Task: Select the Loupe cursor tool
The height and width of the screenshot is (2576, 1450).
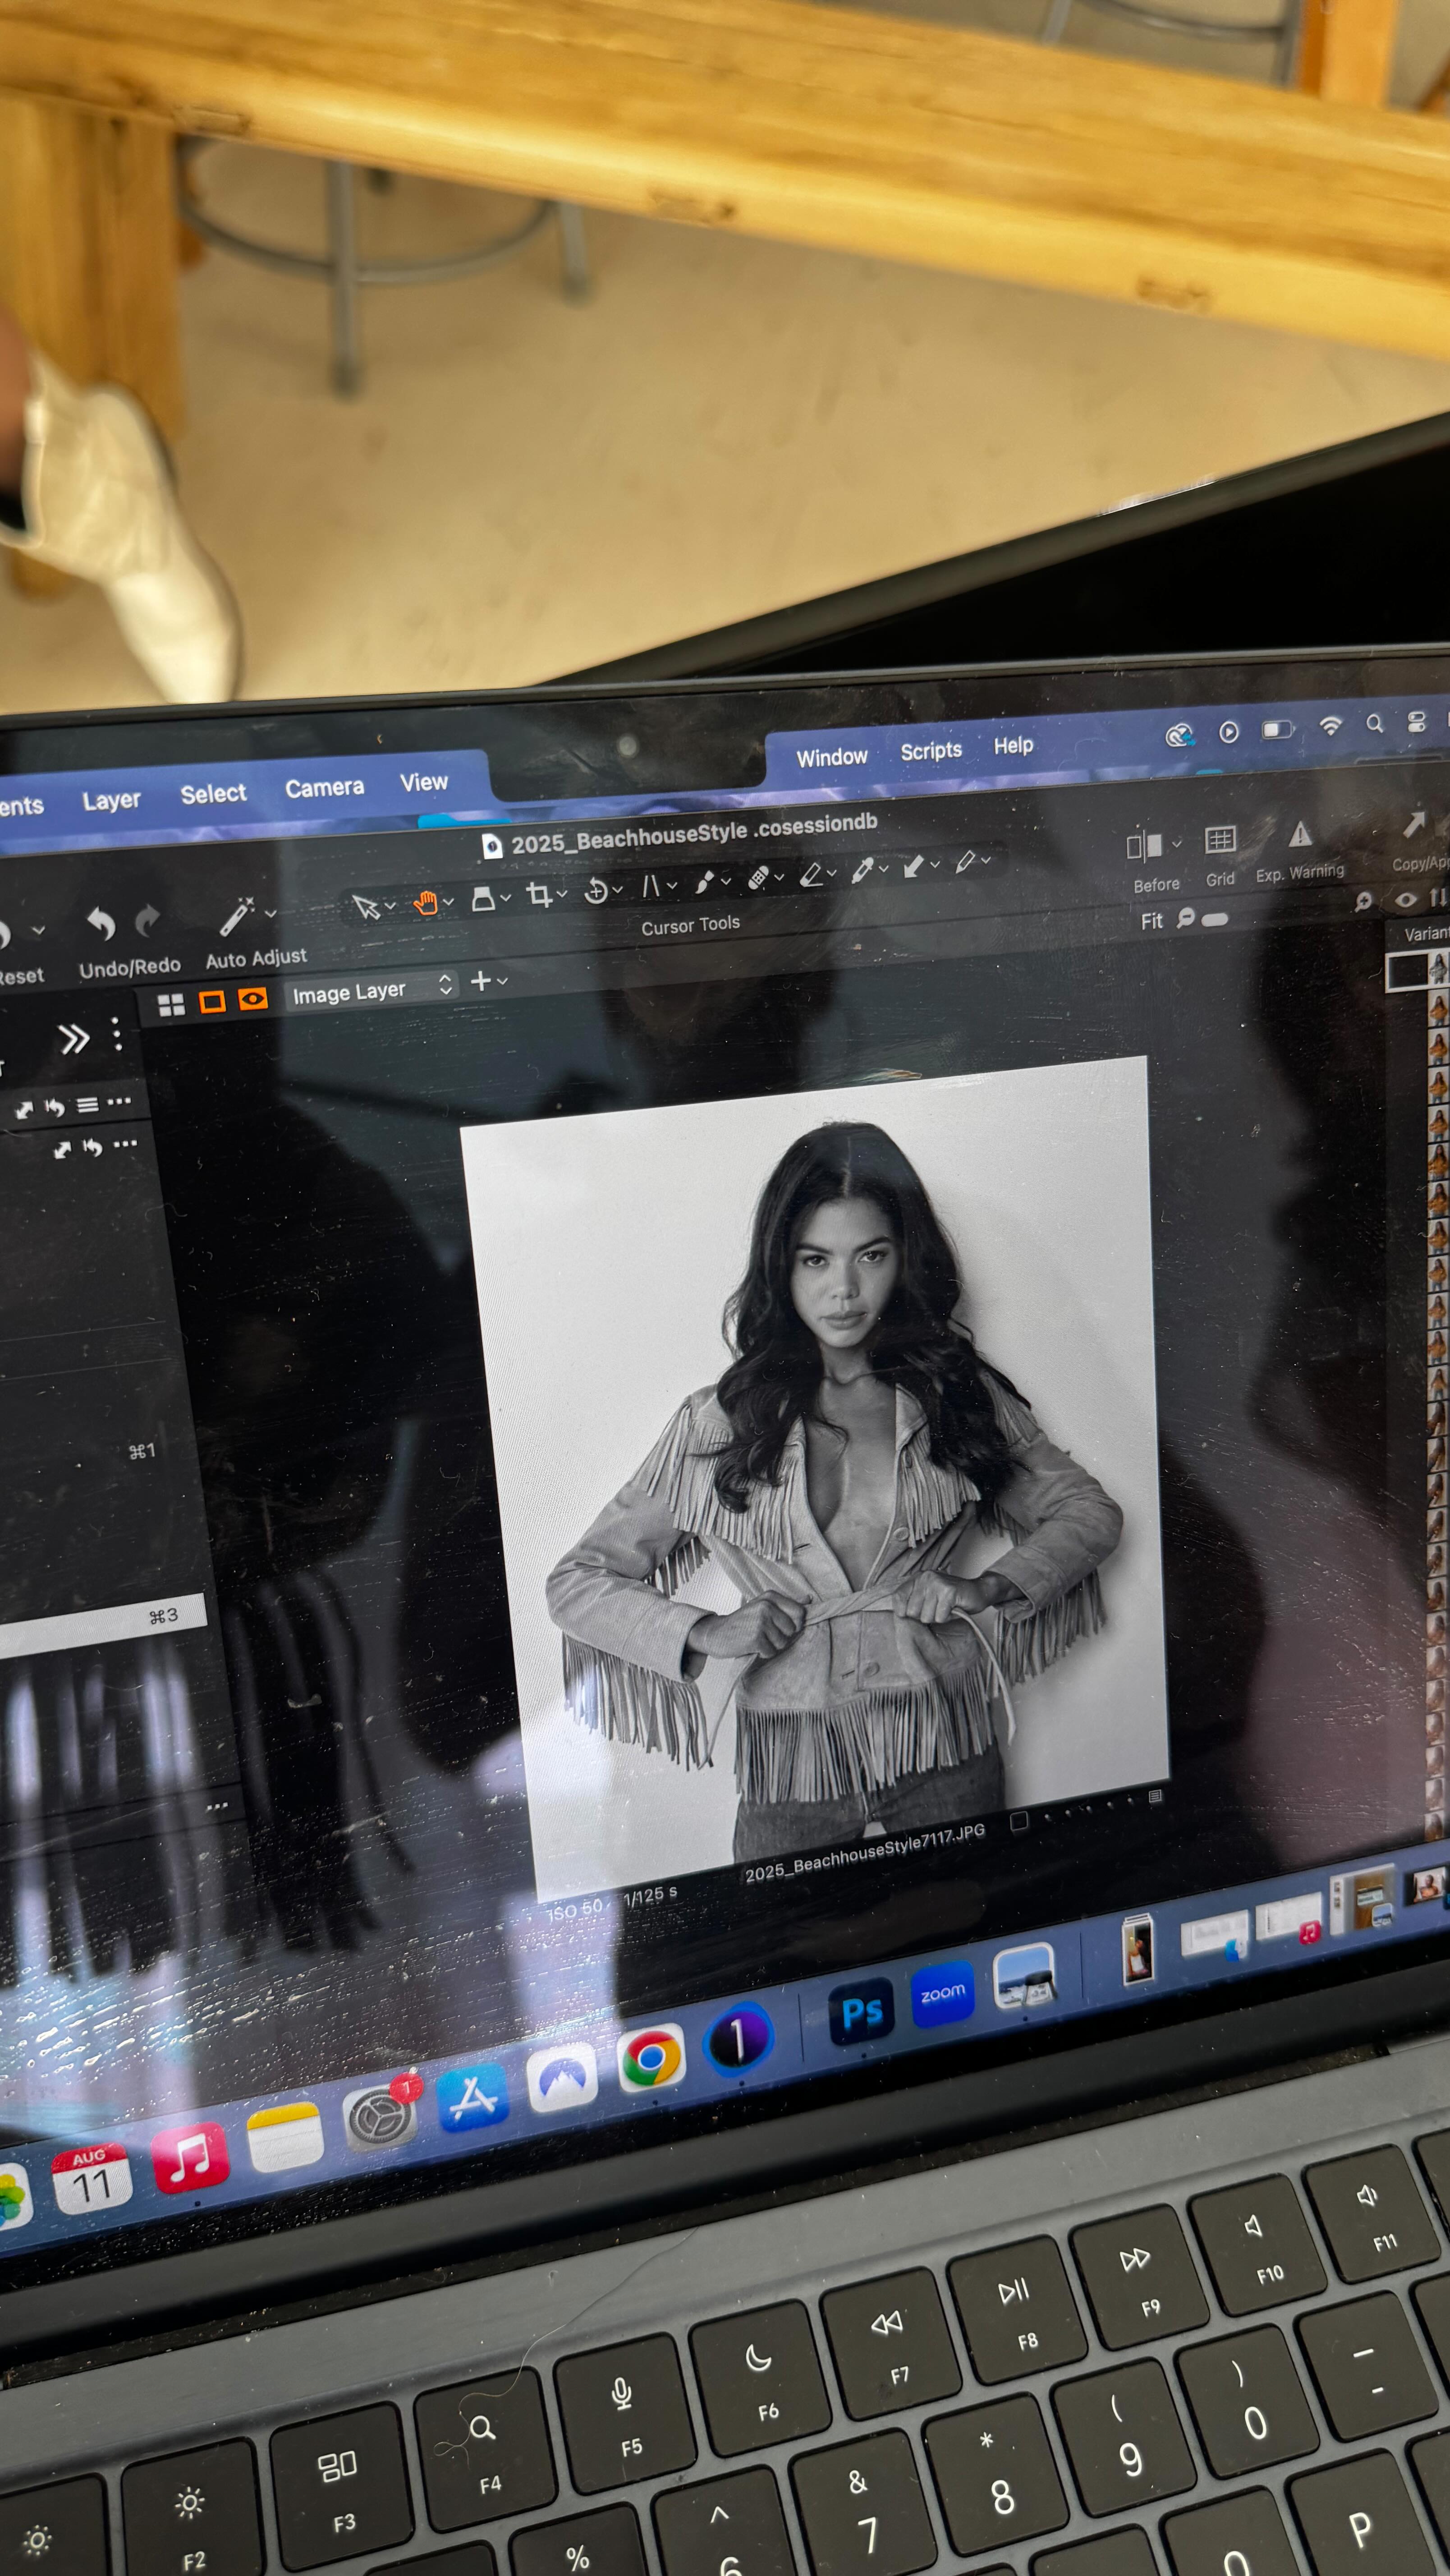Action: 483,898
